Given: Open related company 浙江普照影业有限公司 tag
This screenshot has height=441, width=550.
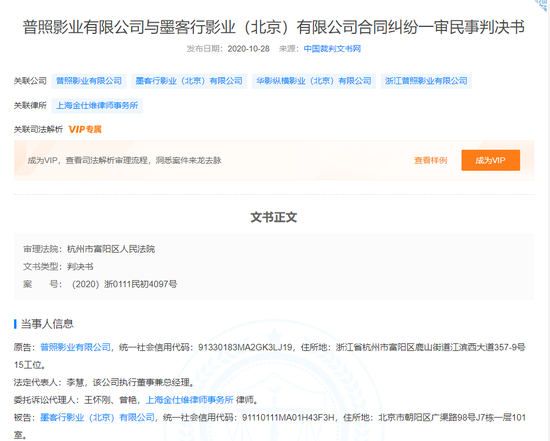Looking at the screenshot, I should pos(426,81).
